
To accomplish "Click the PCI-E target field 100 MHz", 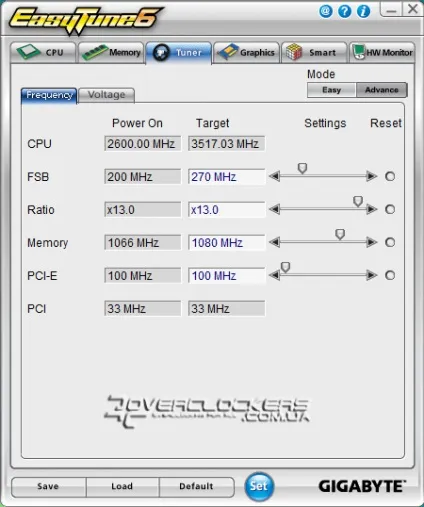I will 227,276.
